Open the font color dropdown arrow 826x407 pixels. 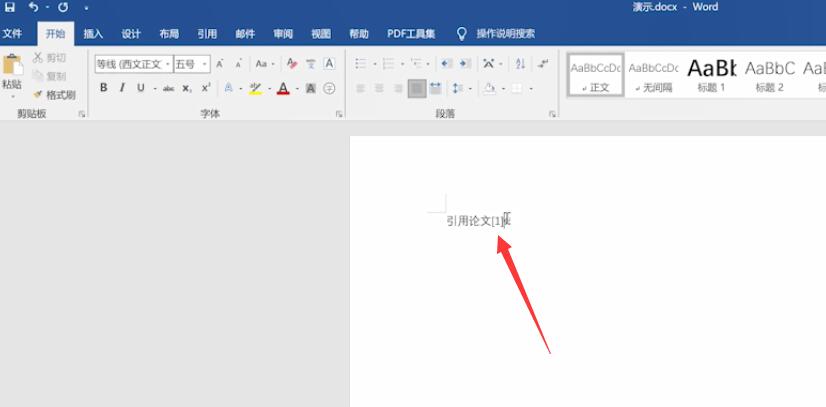(x=298, y=88)
